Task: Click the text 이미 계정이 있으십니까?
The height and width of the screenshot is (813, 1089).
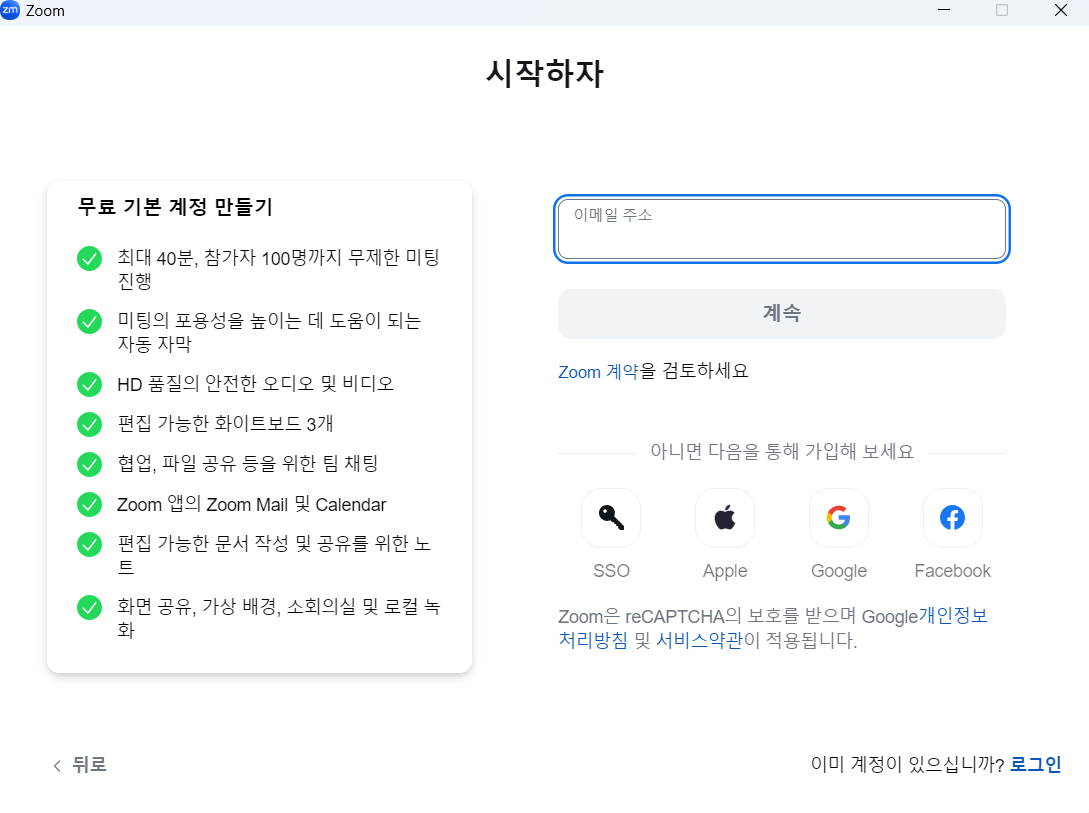Action: tap(908, 764)
